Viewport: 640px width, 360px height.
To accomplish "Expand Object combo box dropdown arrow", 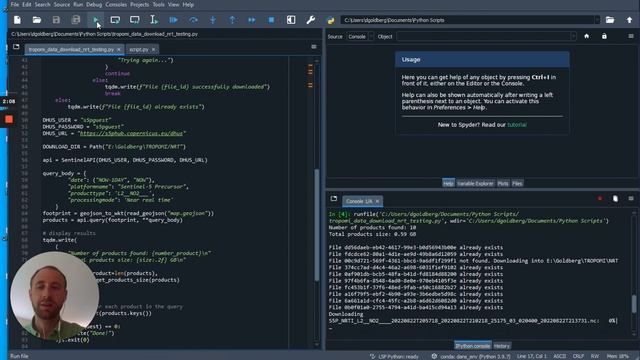I will (573, 36).
